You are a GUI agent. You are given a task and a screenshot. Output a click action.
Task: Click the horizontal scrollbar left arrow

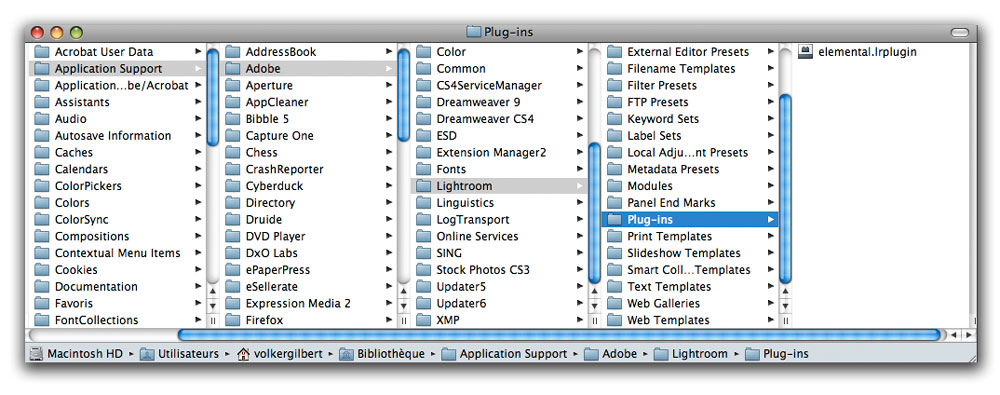[953, 334]
